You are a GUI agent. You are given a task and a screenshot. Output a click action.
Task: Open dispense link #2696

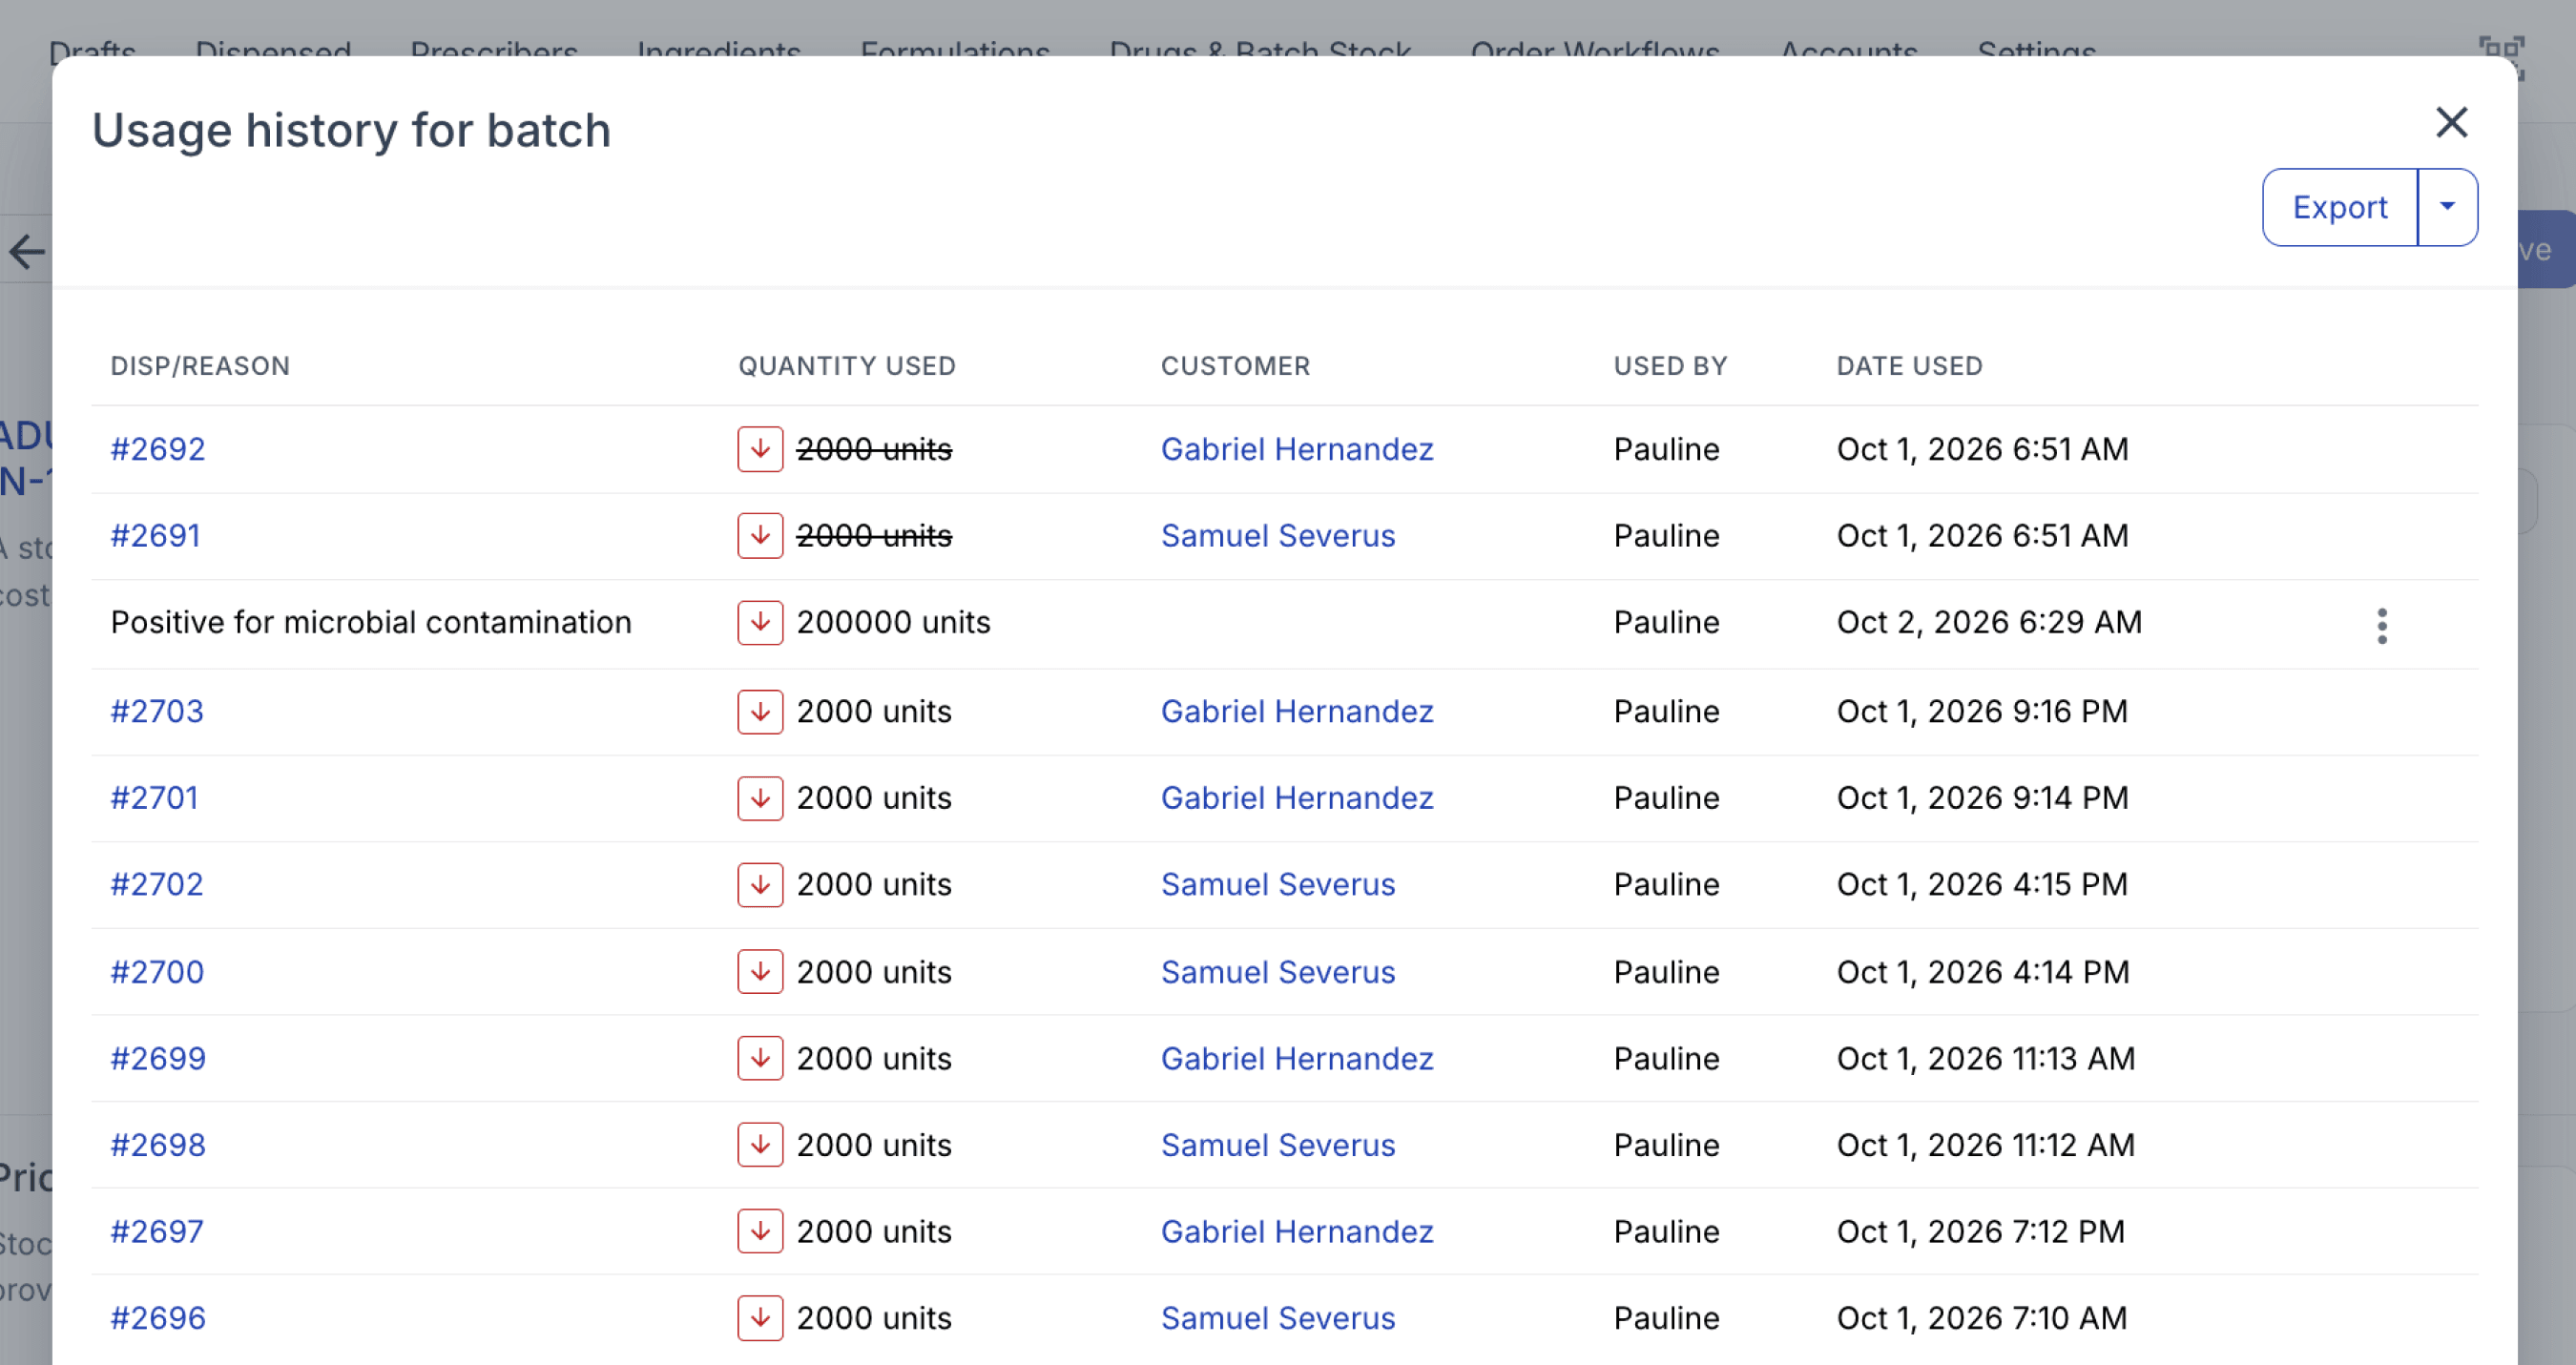pyautogui.click(x=158, y=1318)
